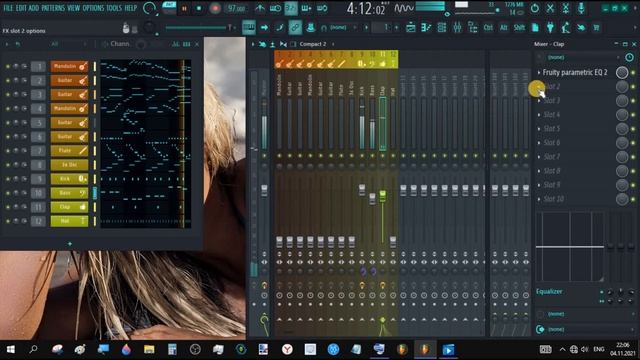Mute the Hat channel green light
This screenshot has height=360, width=640.
(x=7, y=221)
